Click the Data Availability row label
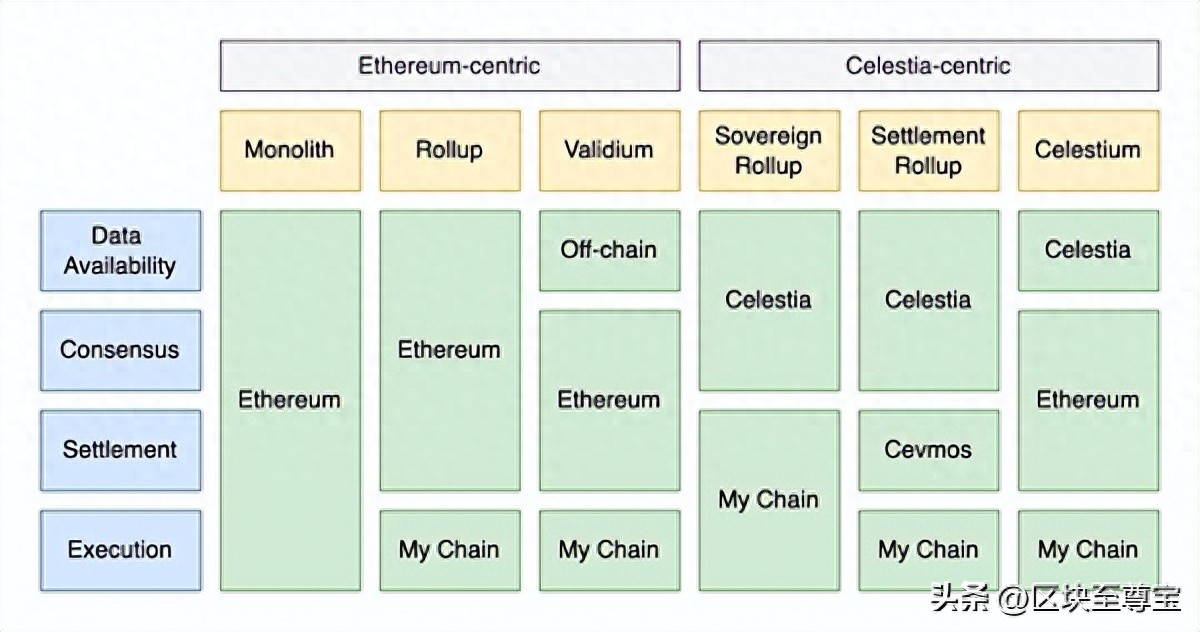 tap(120, 250)
